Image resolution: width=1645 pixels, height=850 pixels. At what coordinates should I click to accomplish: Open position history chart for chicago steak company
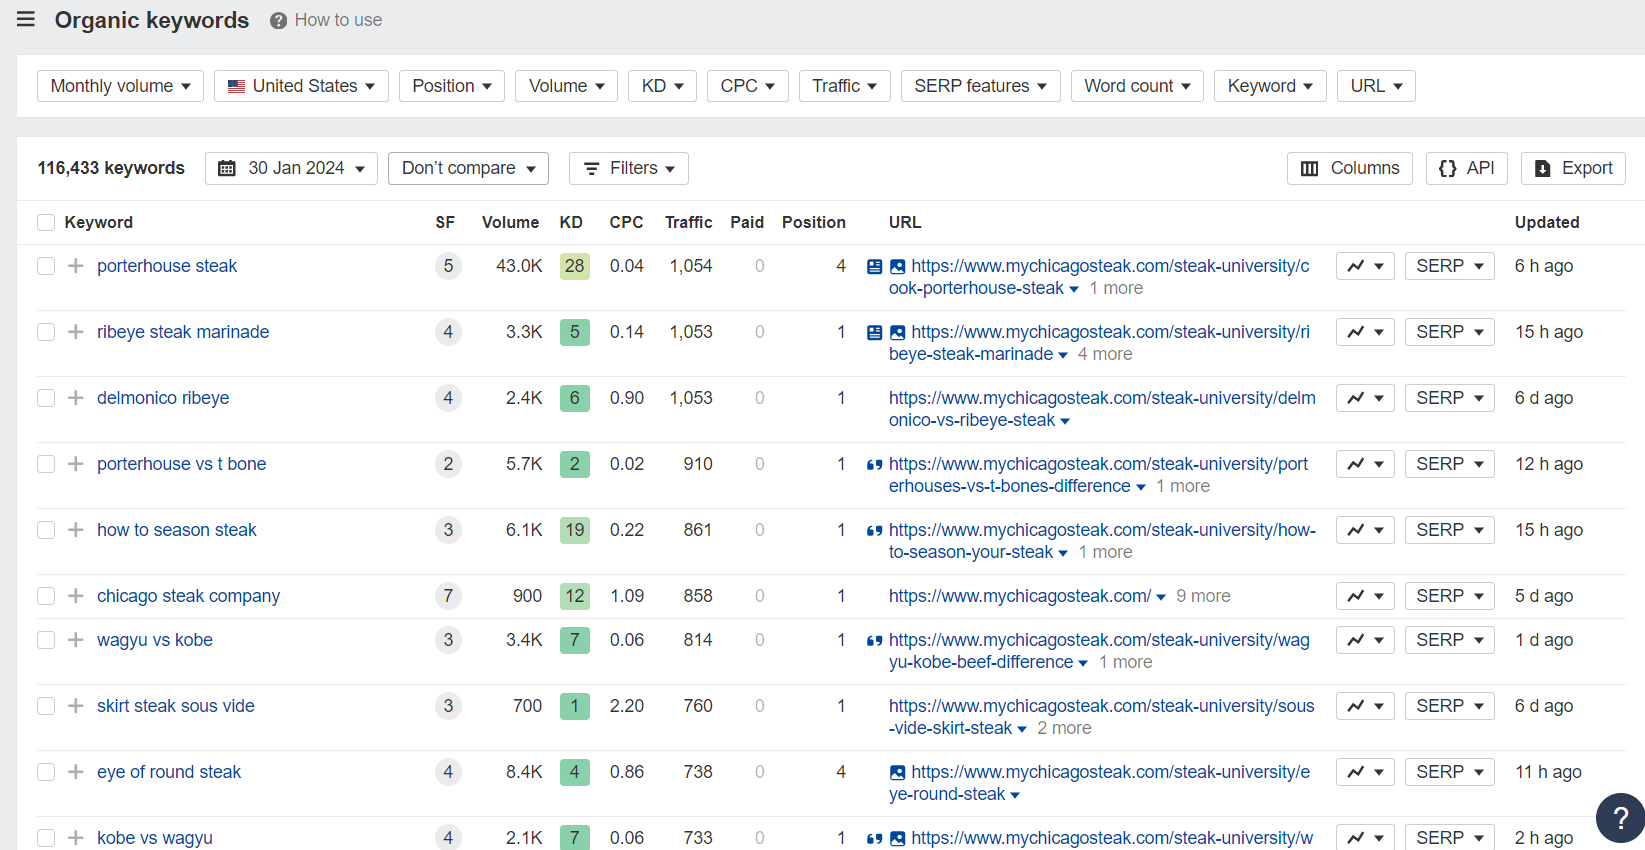click(x=1365, y=596)
